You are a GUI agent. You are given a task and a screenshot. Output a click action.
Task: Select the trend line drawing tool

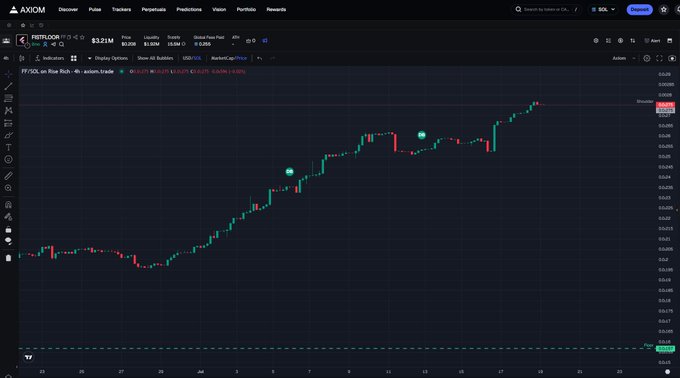[x=8, y=86]
